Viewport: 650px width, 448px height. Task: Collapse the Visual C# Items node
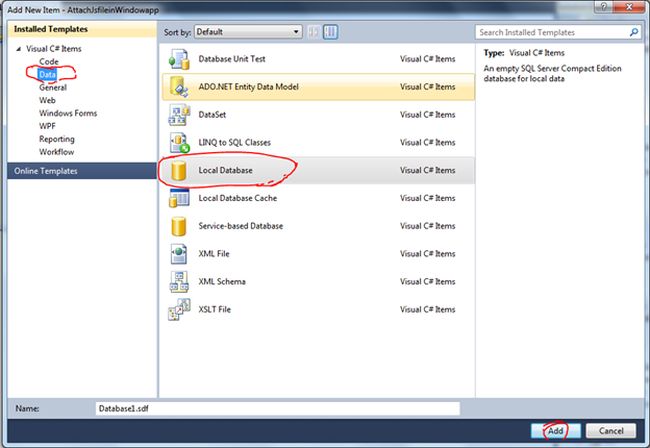(x=18, y=49)
